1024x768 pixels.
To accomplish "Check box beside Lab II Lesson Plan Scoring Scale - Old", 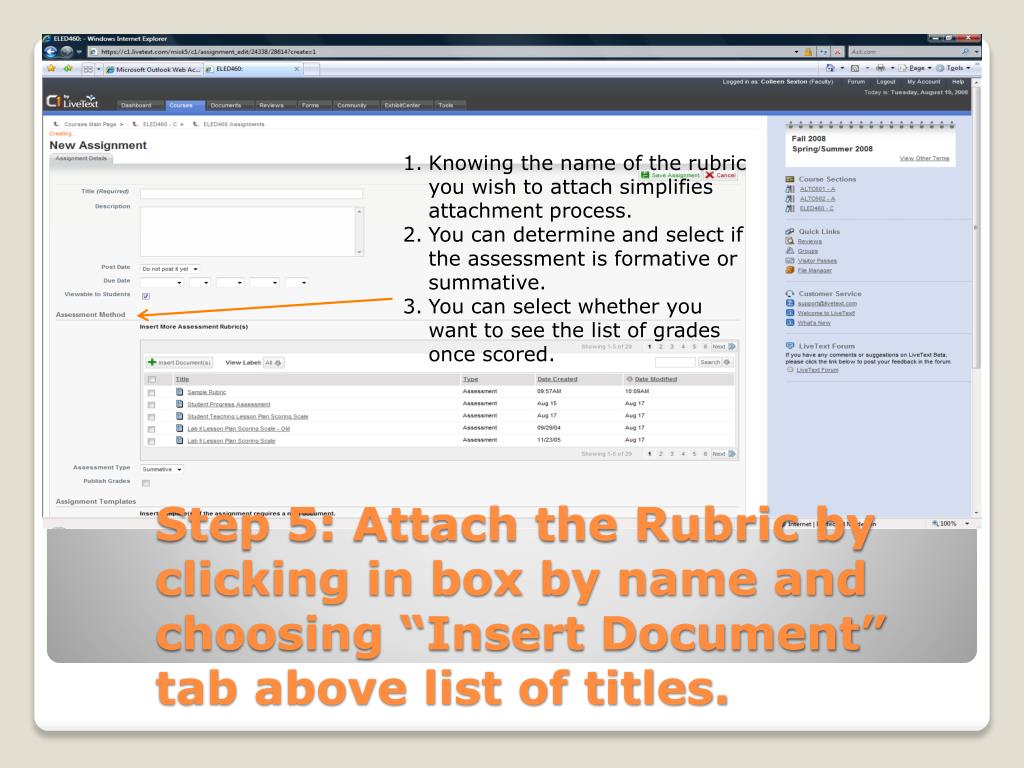I will pos(152,429).
